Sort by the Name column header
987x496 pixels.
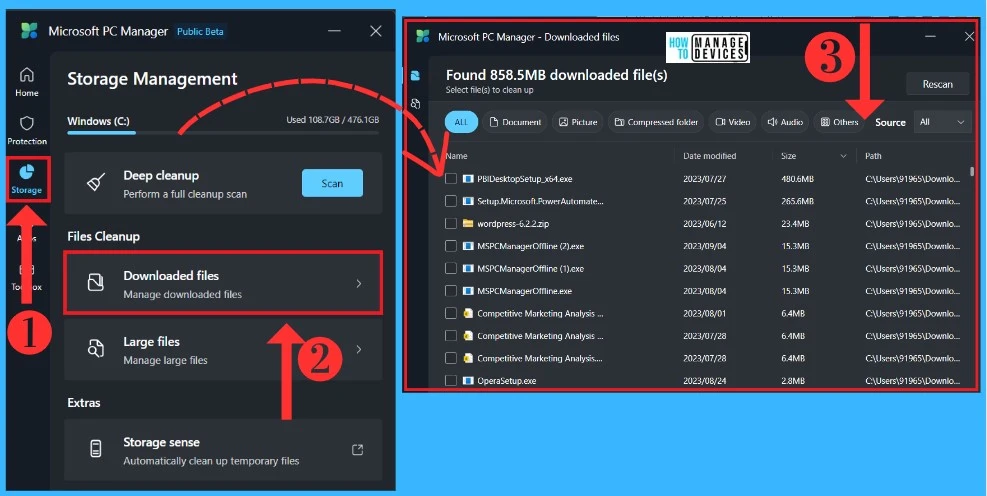[456, 156]
